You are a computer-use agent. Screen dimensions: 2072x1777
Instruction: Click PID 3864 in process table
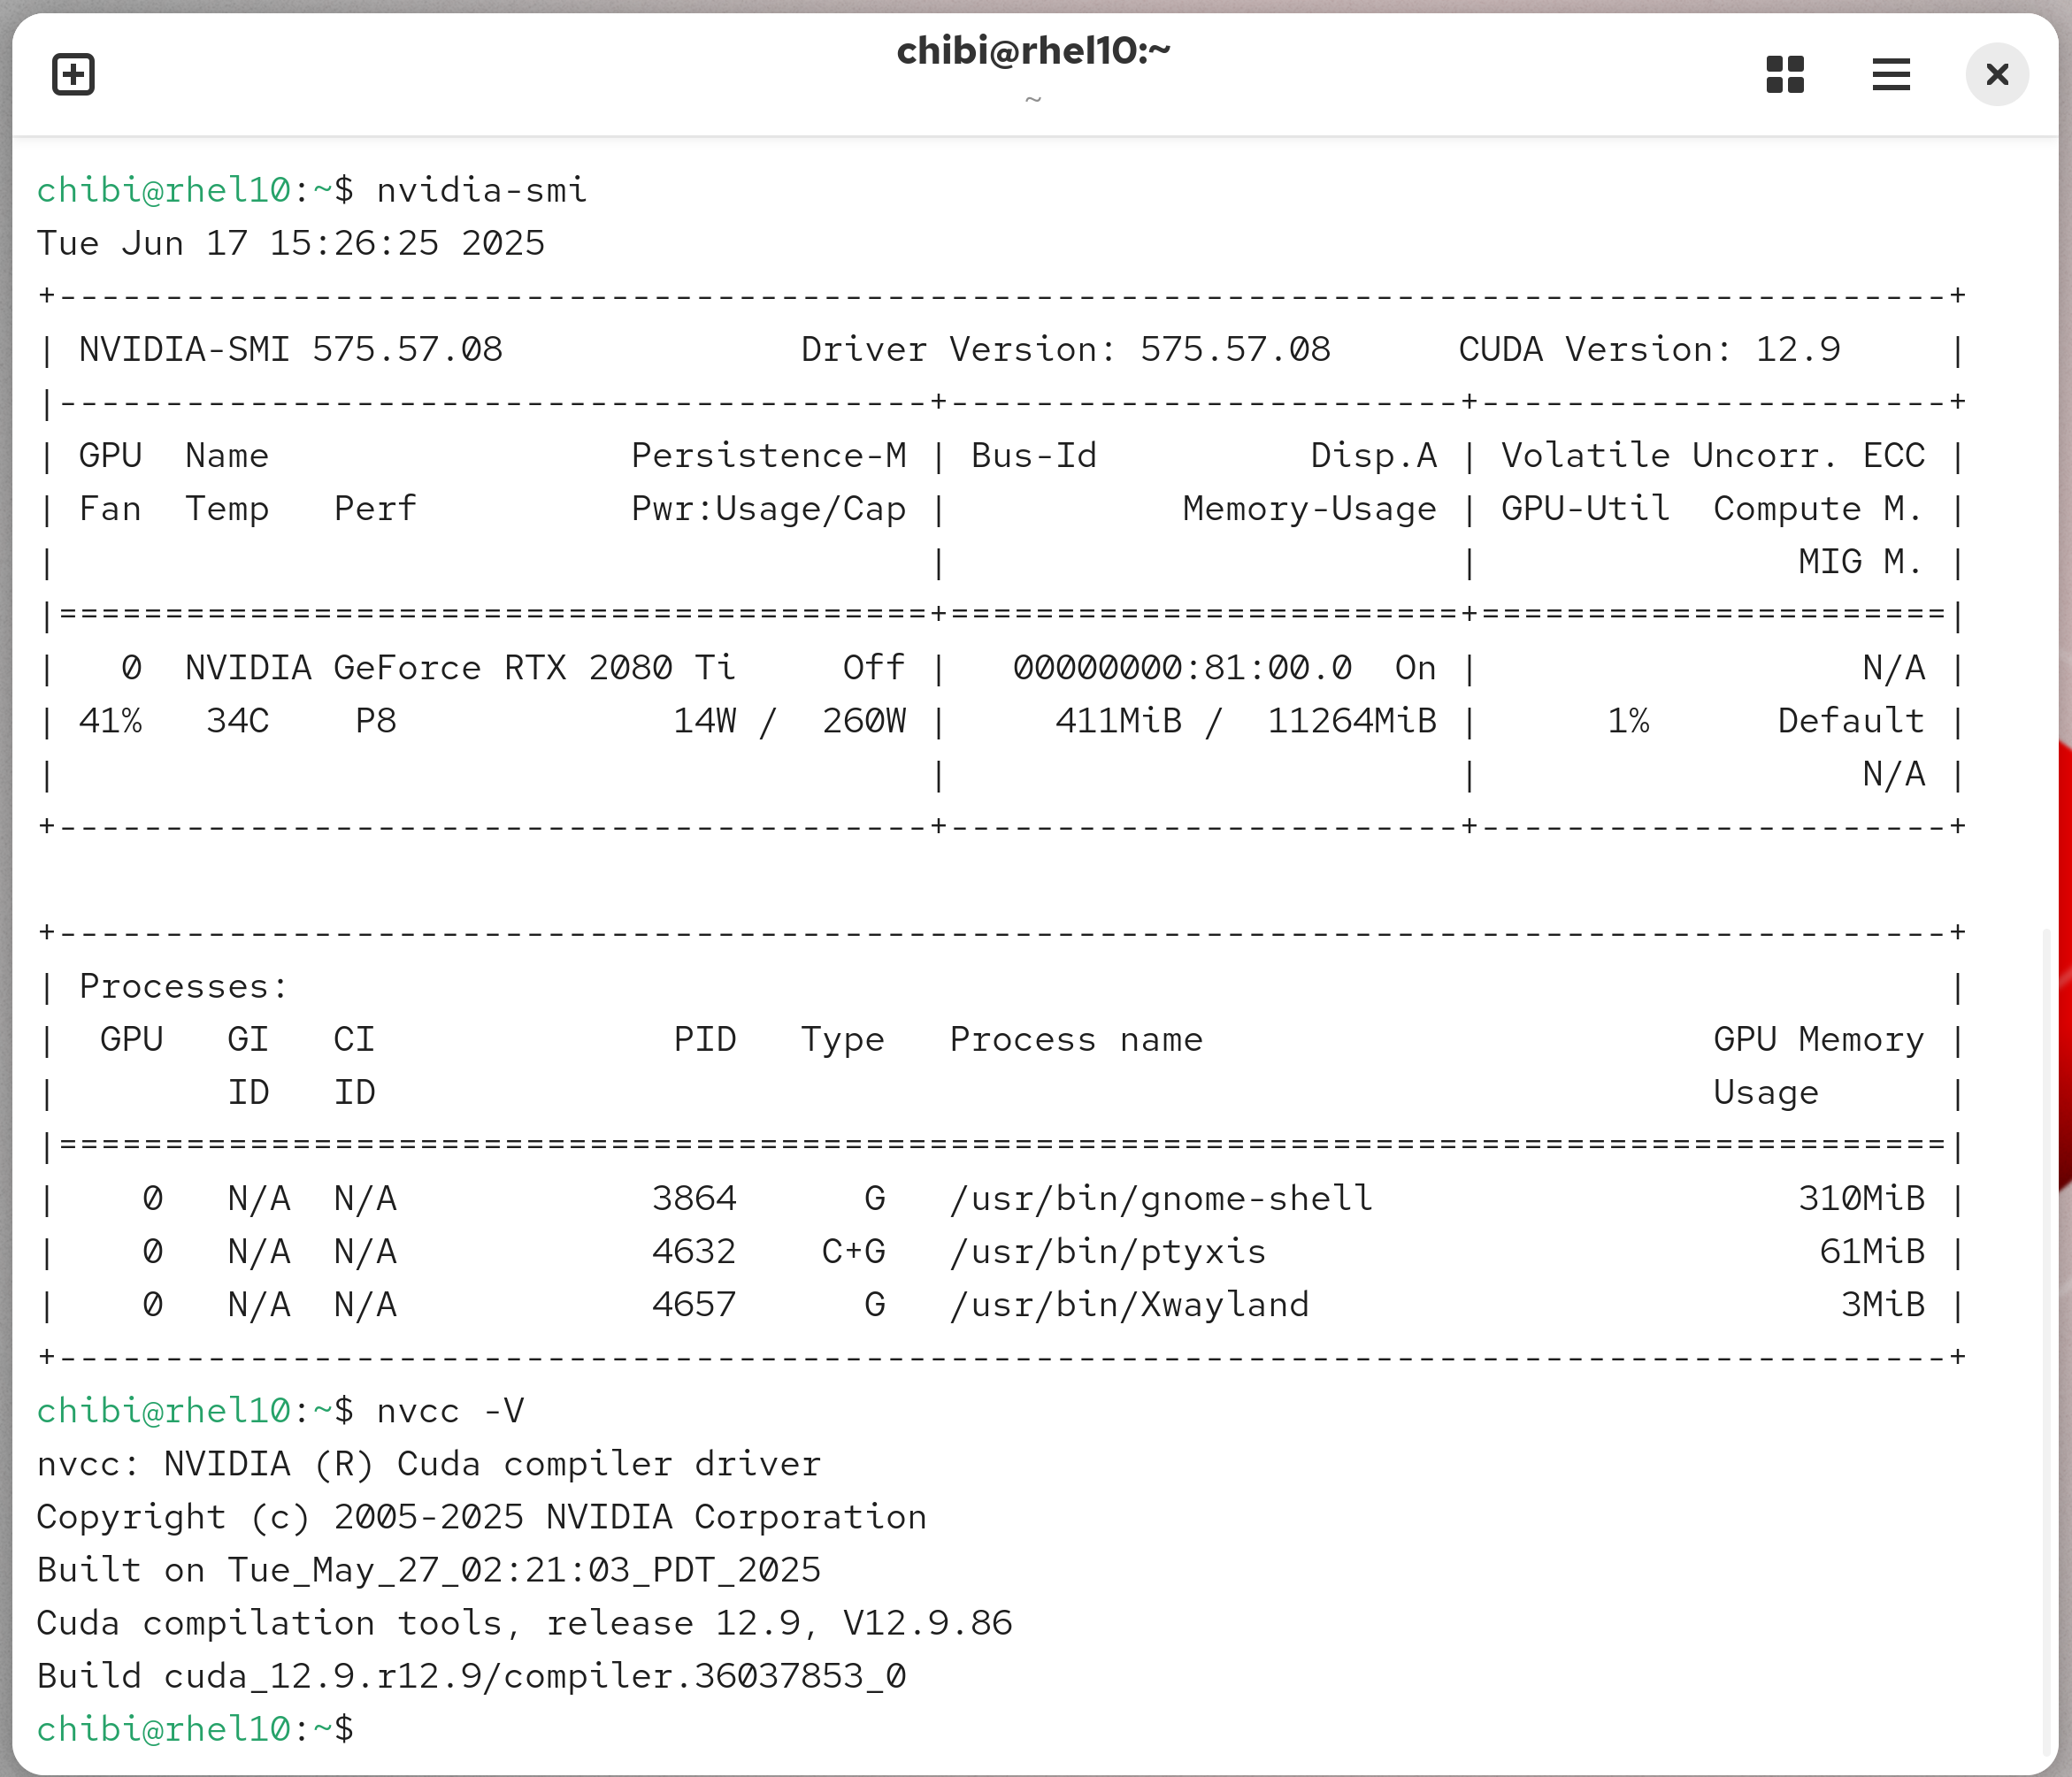694,1198
